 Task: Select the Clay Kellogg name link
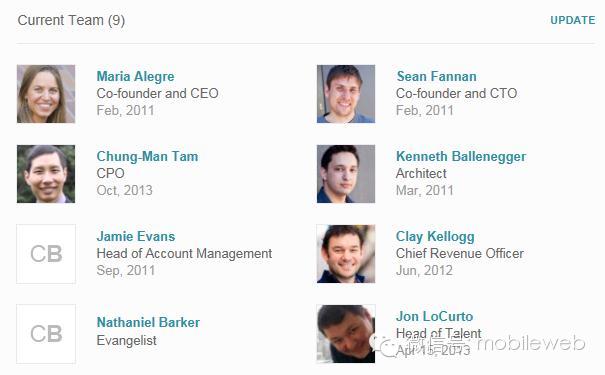[435, 236]
